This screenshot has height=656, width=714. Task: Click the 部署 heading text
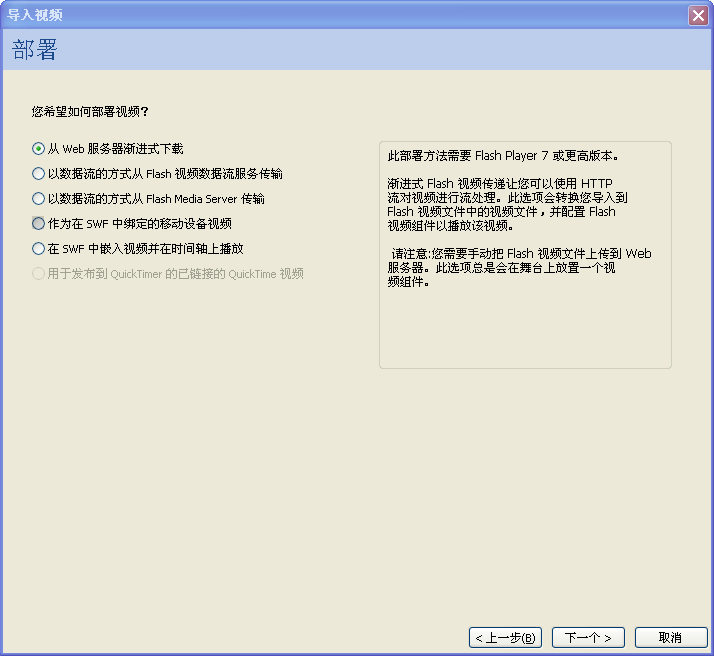[35, 50]
